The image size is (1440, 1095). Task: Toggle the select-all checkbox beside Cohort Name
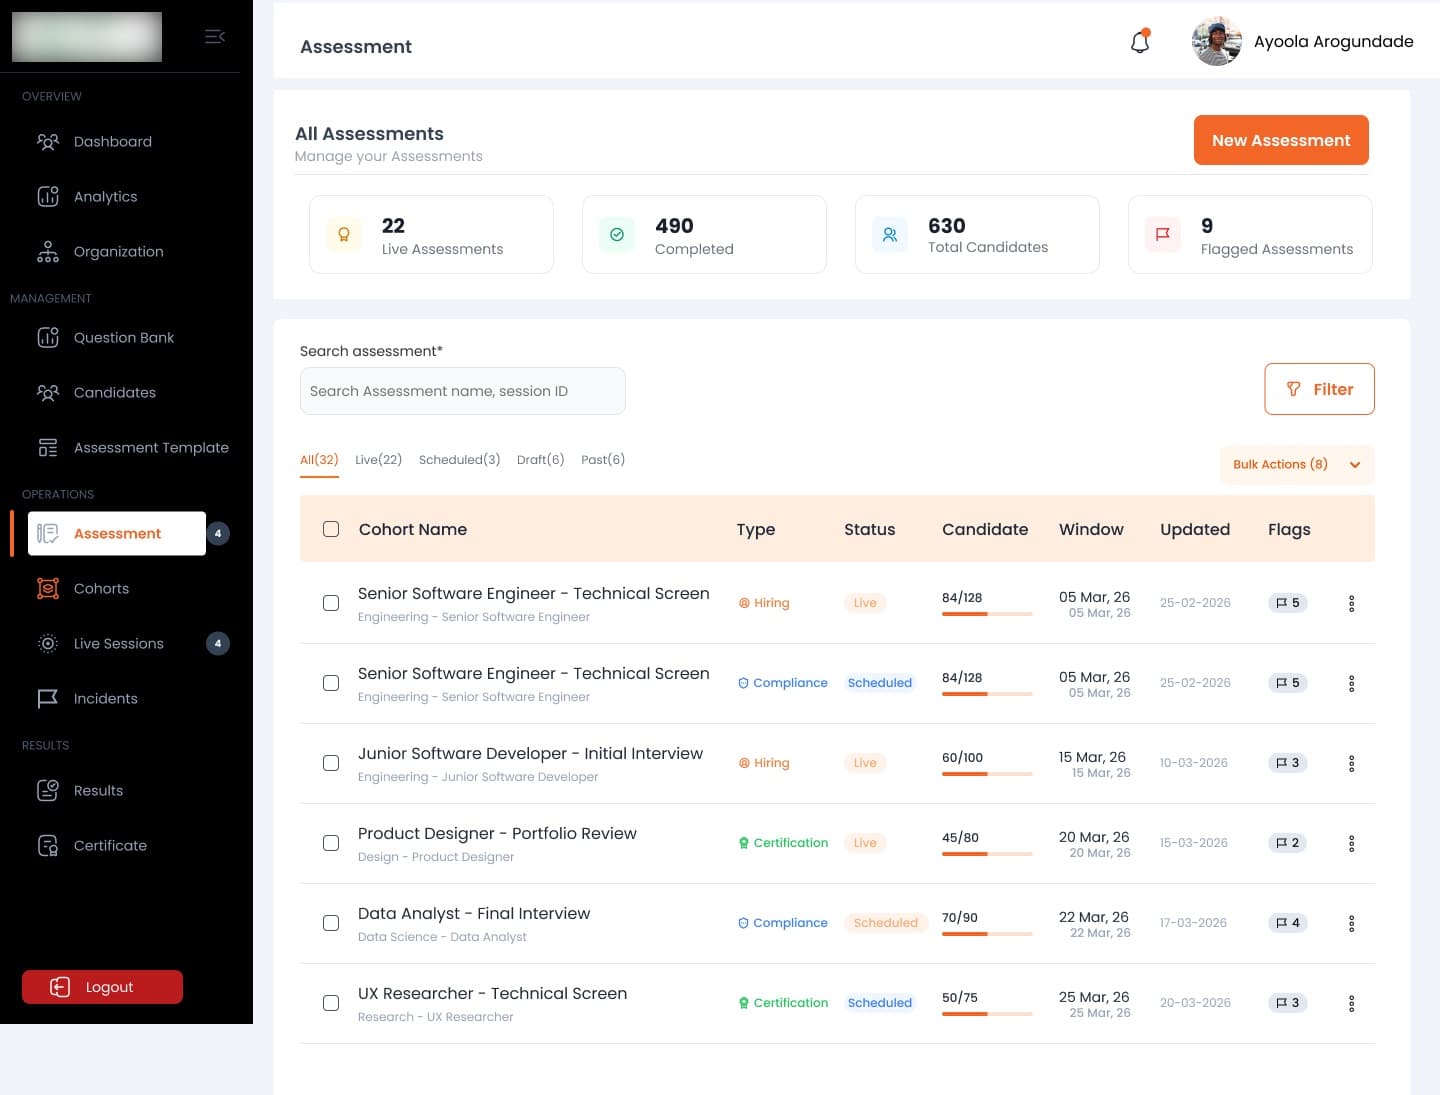click(x=331, y=529)
